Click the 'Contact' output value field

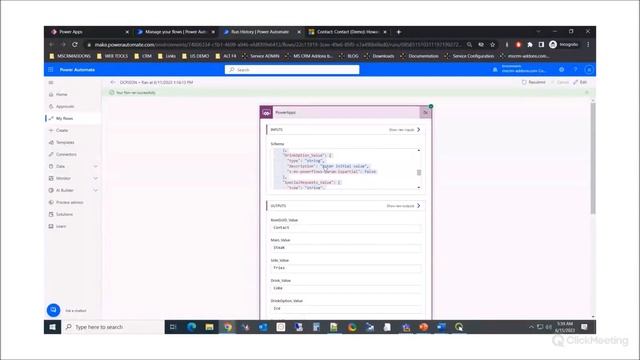click(346, 227)
